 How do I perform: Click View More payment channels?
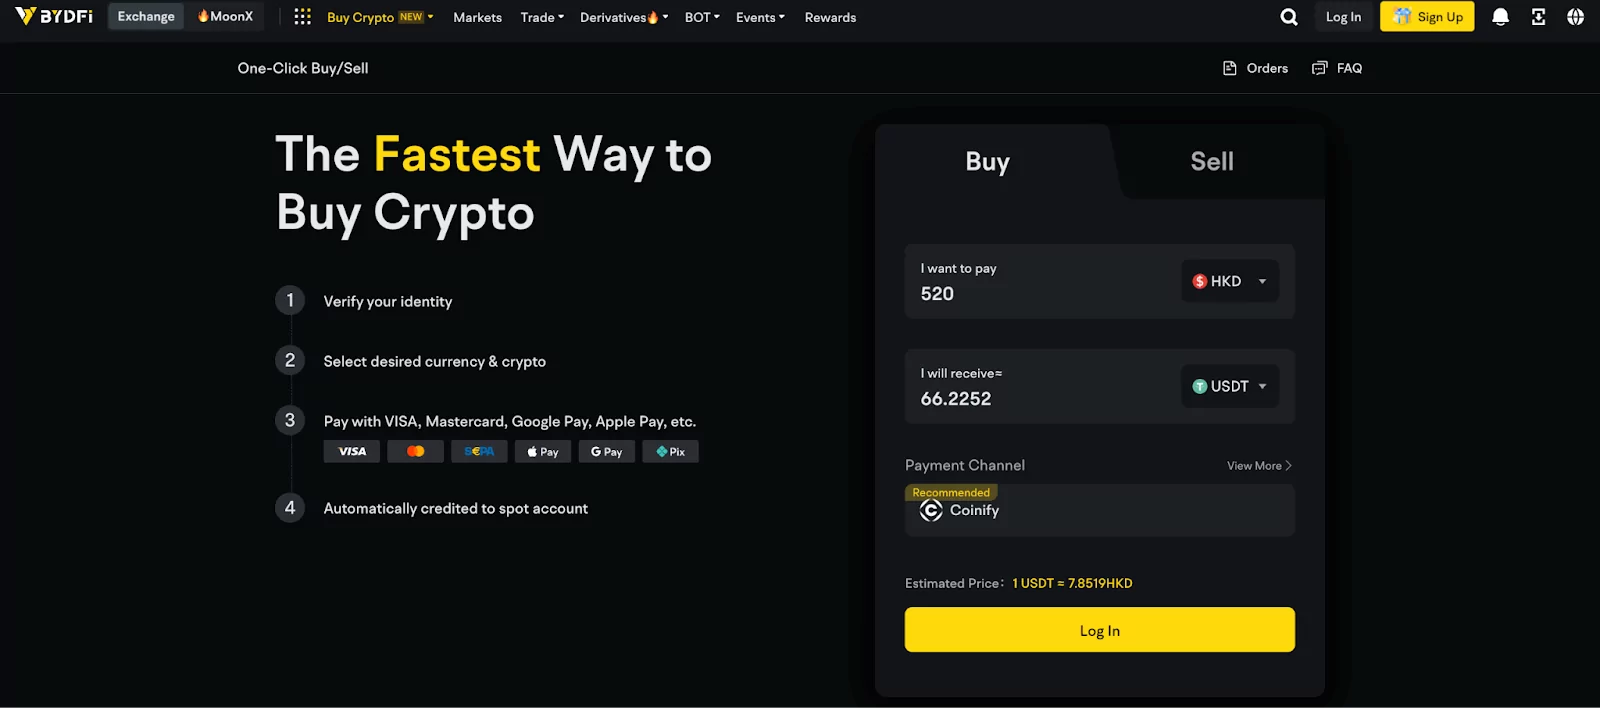1259,466
